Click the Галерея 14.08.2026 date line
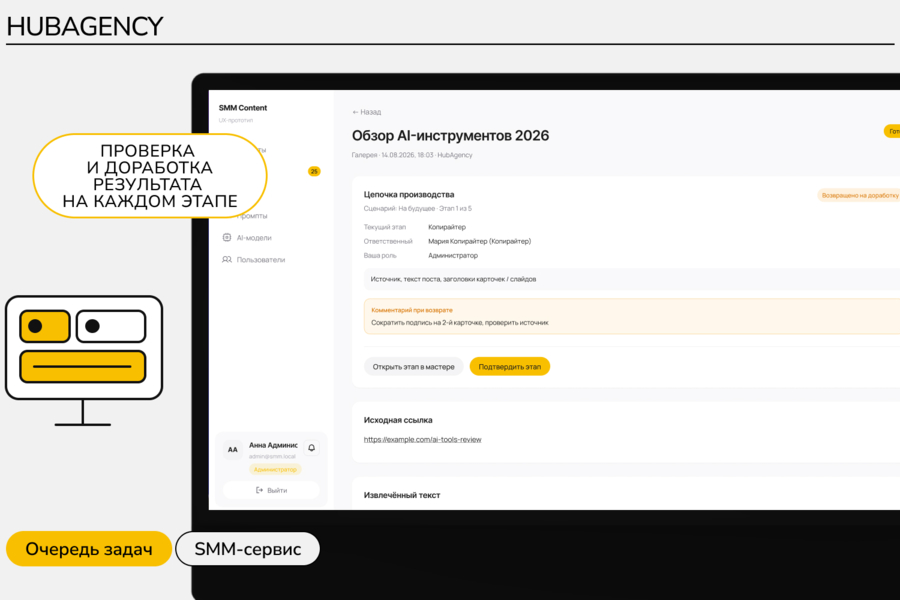The width and height of the screenshot is (900, 600). [x=412, y=155]
